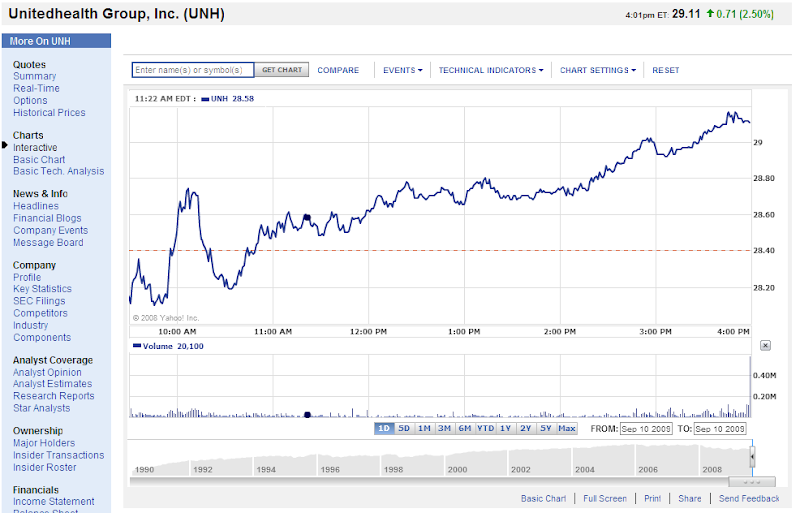
Task: Click the volume chart marker dot
Action: pos(307,415)
